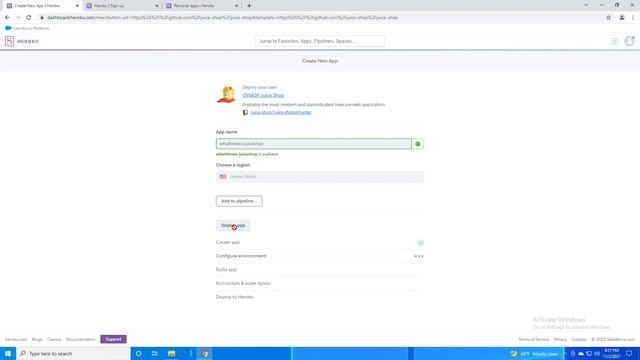Click the browser back arrow
Image resolution: width=640 pixels, height=360 pixels.
[7, 18]
